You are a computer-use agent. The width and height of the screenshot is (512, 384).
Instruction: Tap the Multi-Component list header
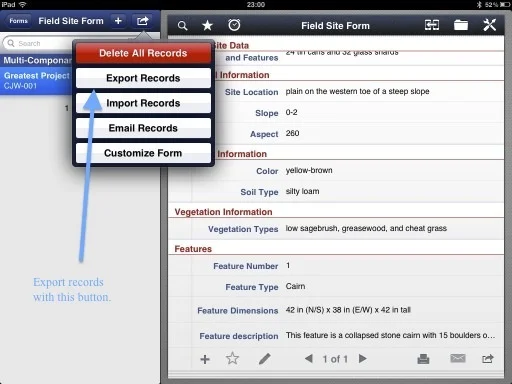click(37, 60)
